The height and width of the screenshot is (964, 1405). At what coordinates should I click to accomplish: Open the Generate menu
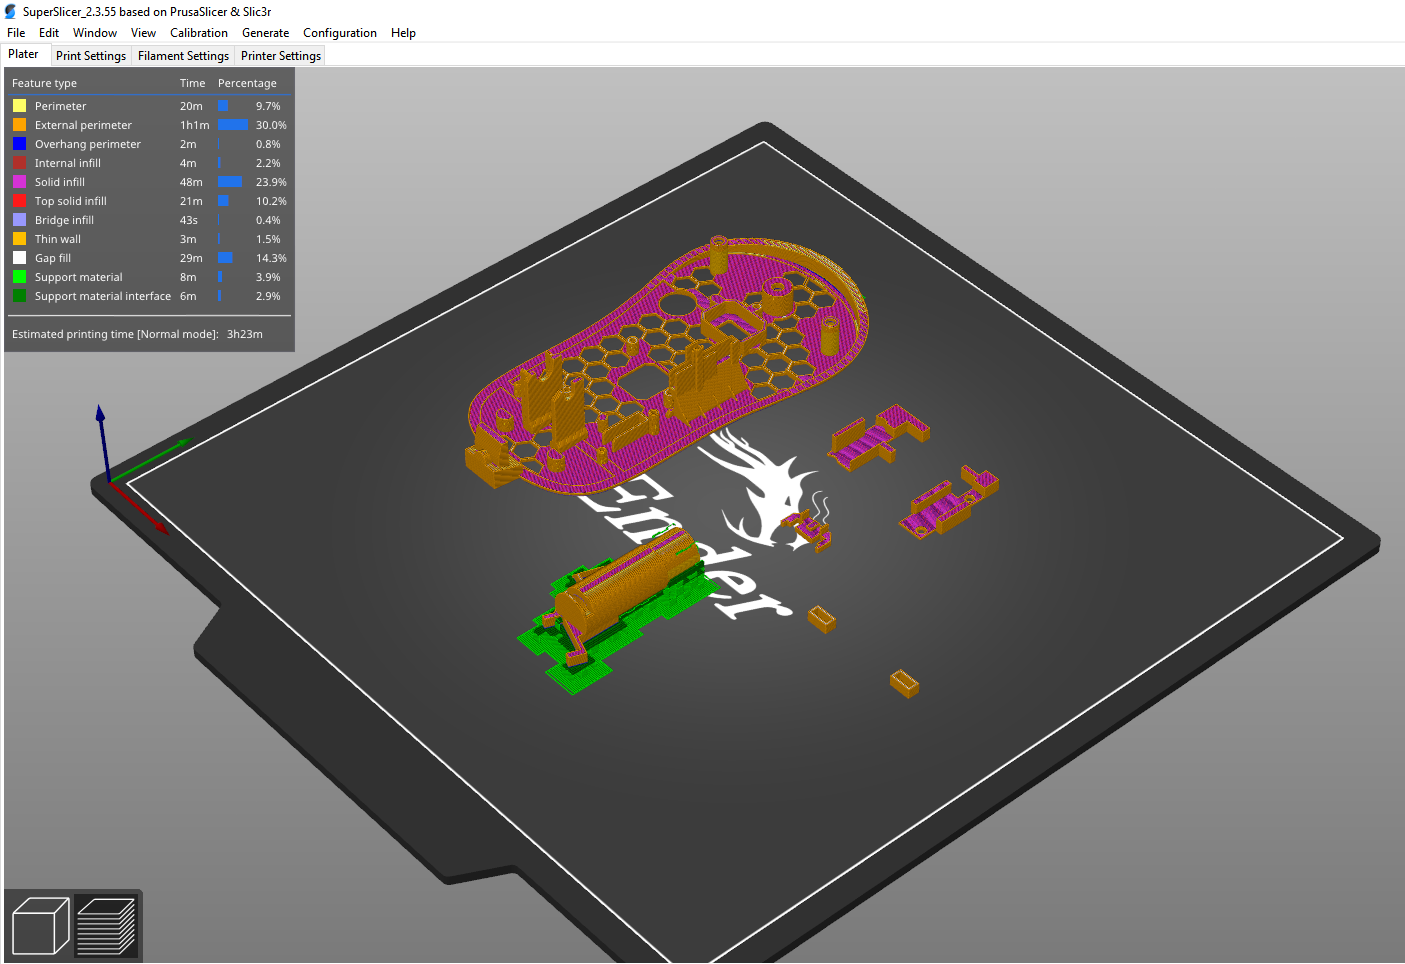[265, 33]
